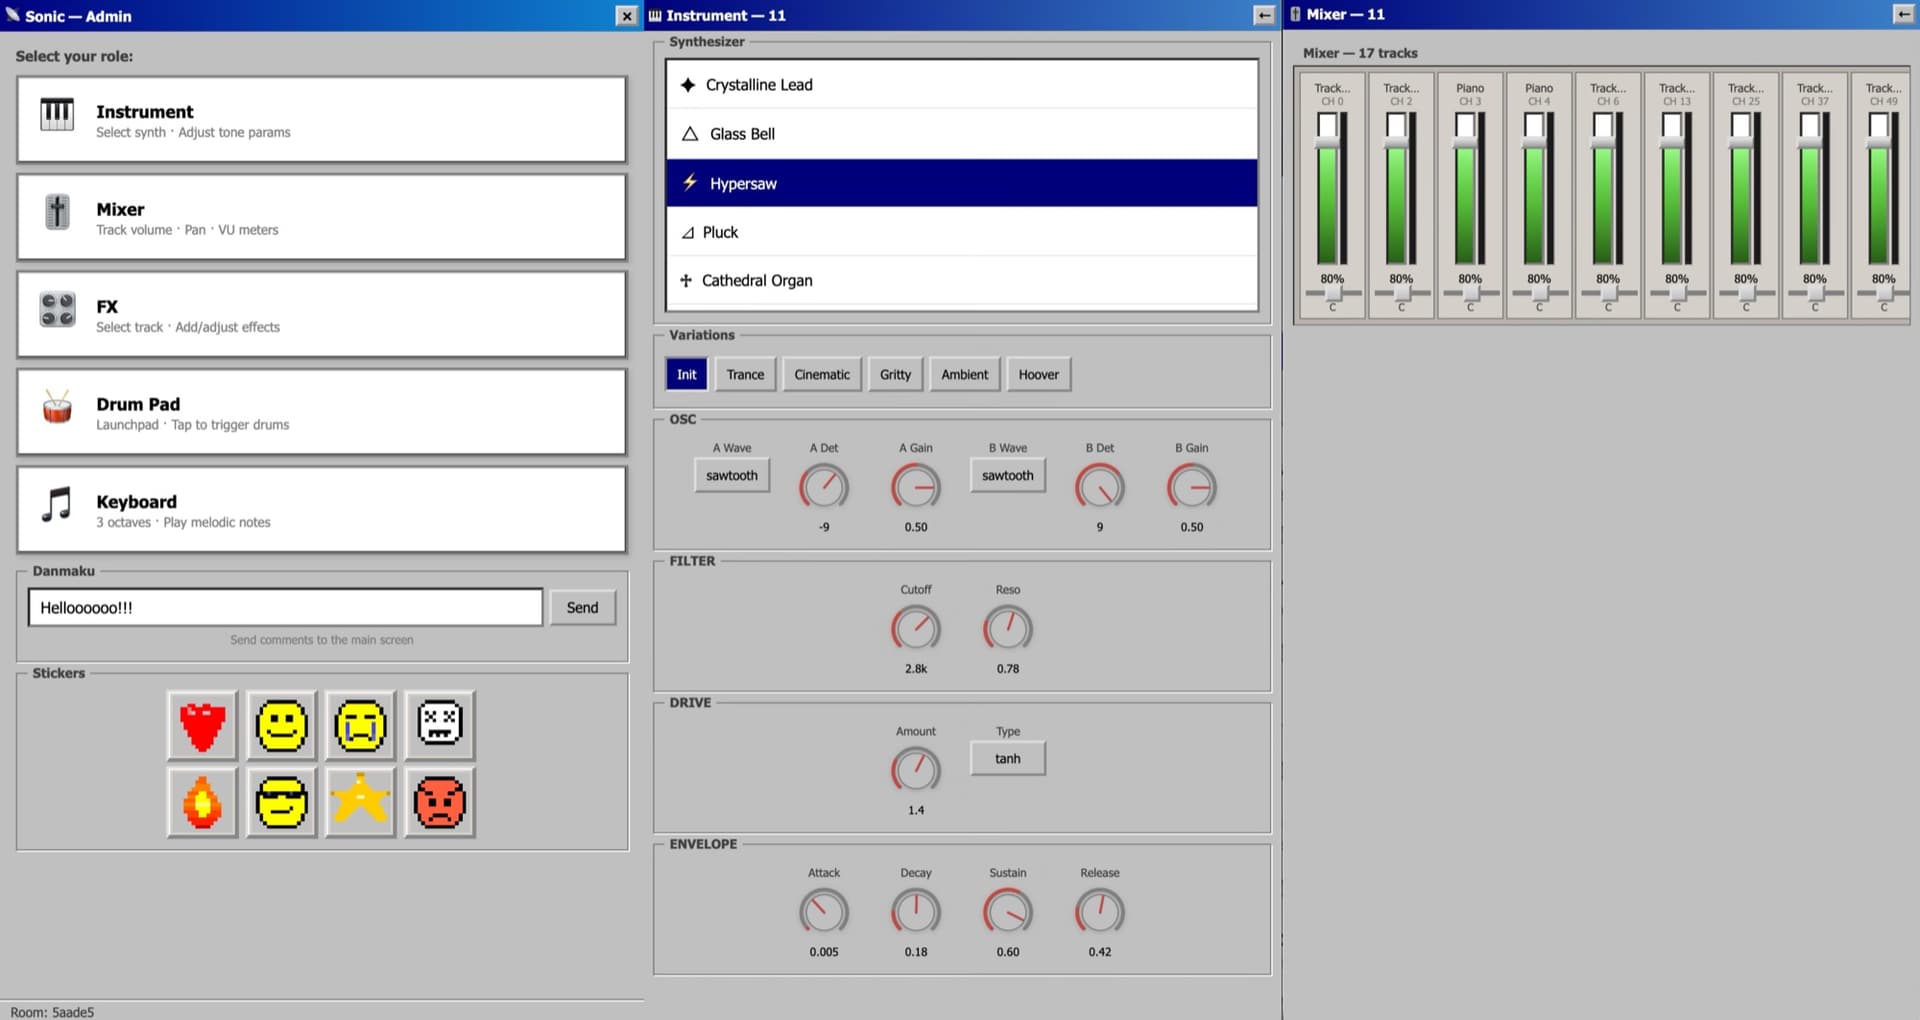Click the Drum Pad drum icon
Viewport: 1920px width, 1020px height.
[x=57, y=408]
